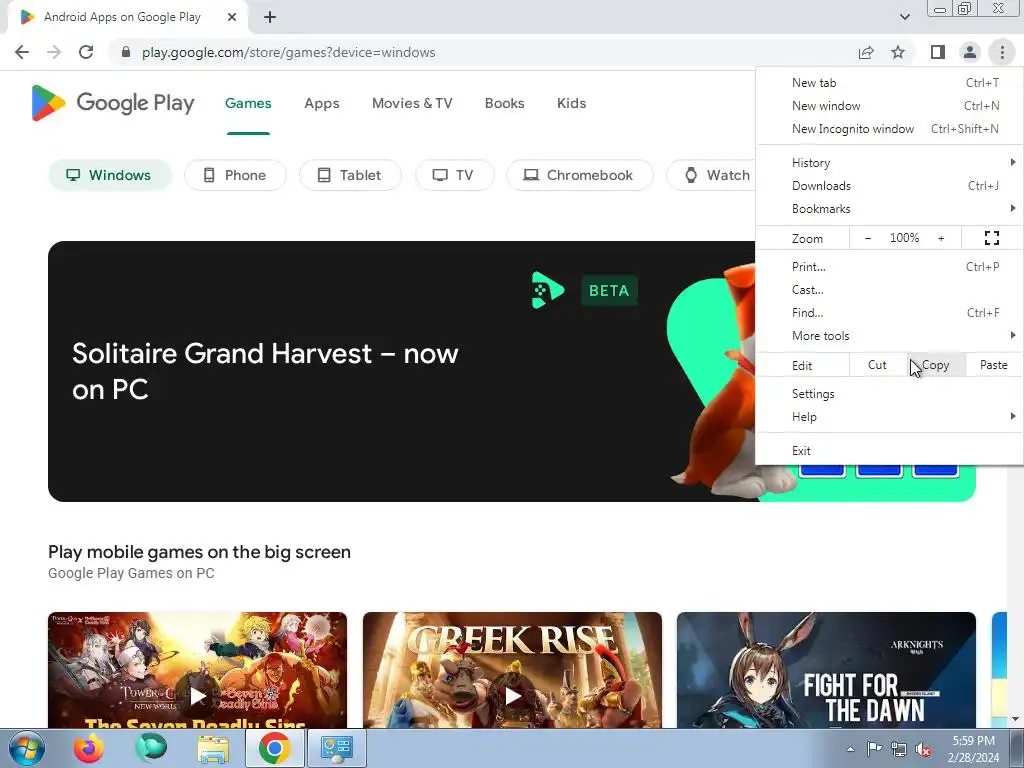Toggle the side panel icon
This screenshot has width=1024, height=768.
click(938, 52)
